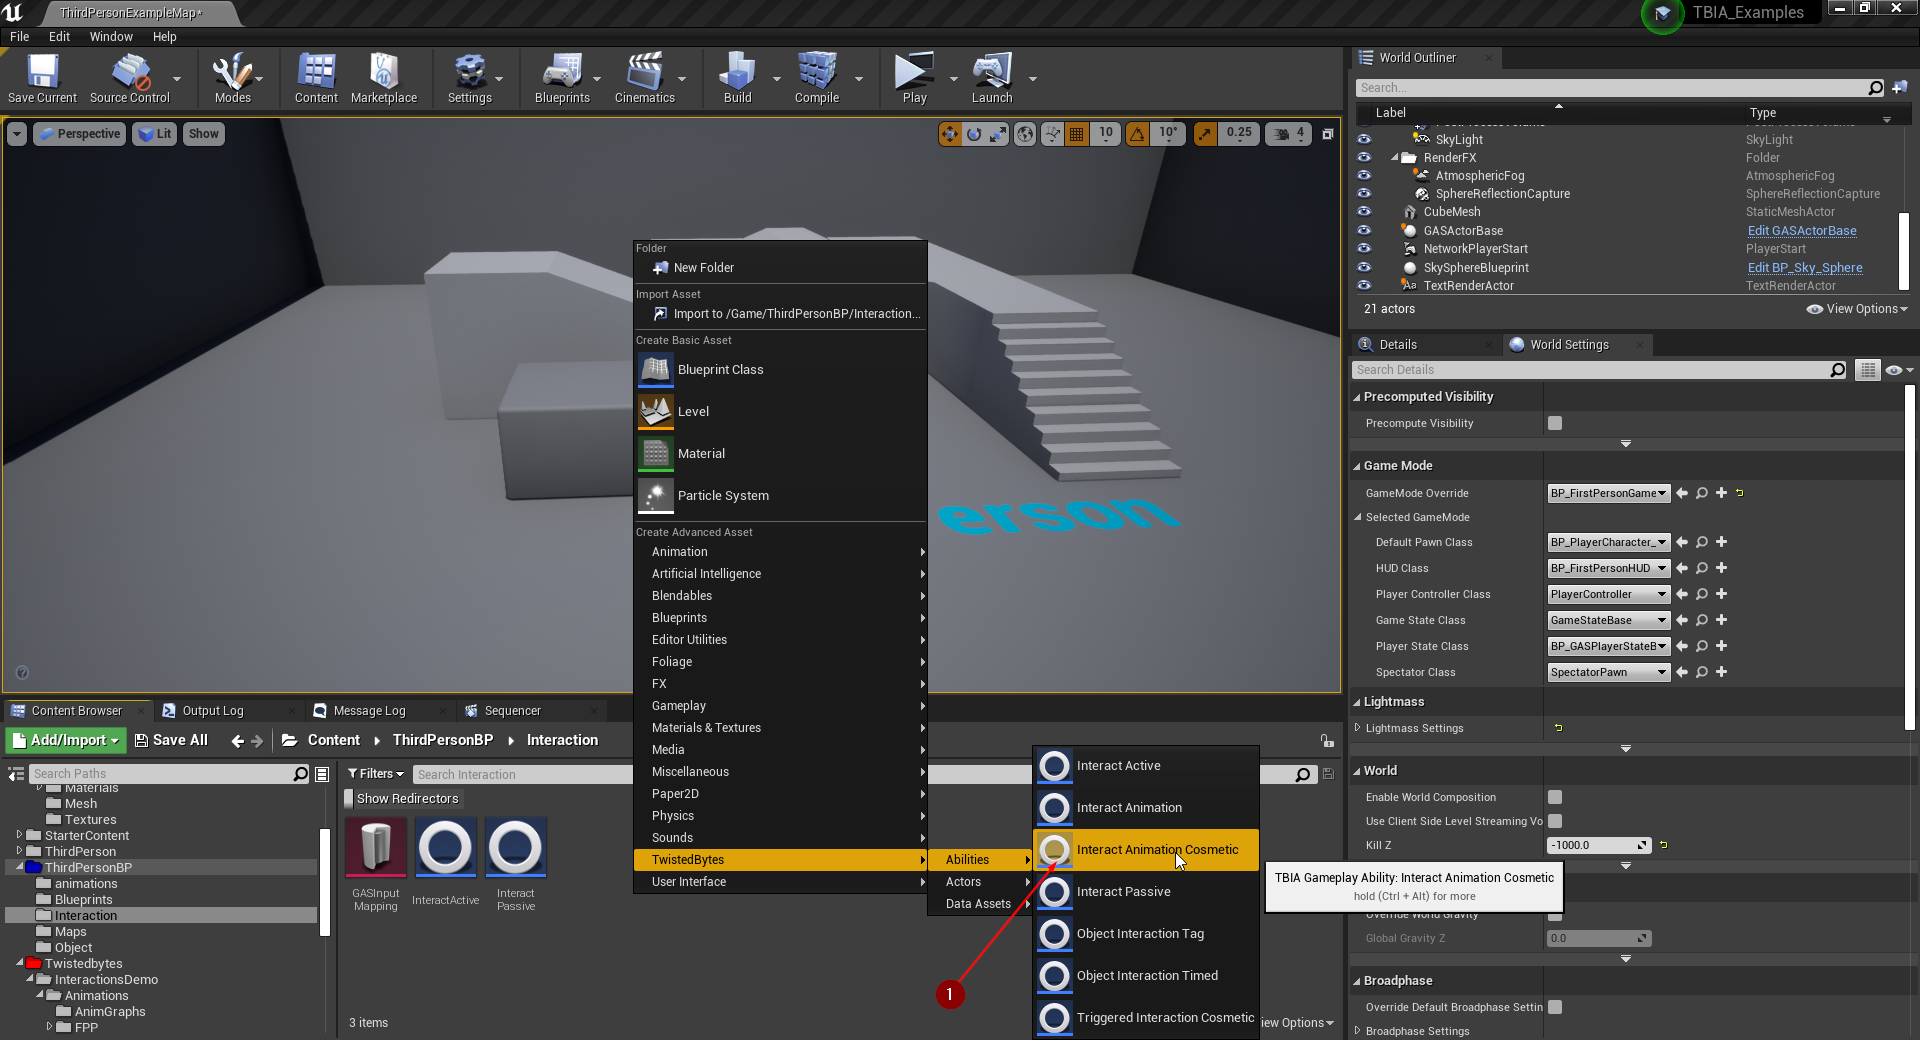1920x1040 pixels.
Task: Toggle grid snapping in viewport toolbar
Action: (x=1077, y=133)
